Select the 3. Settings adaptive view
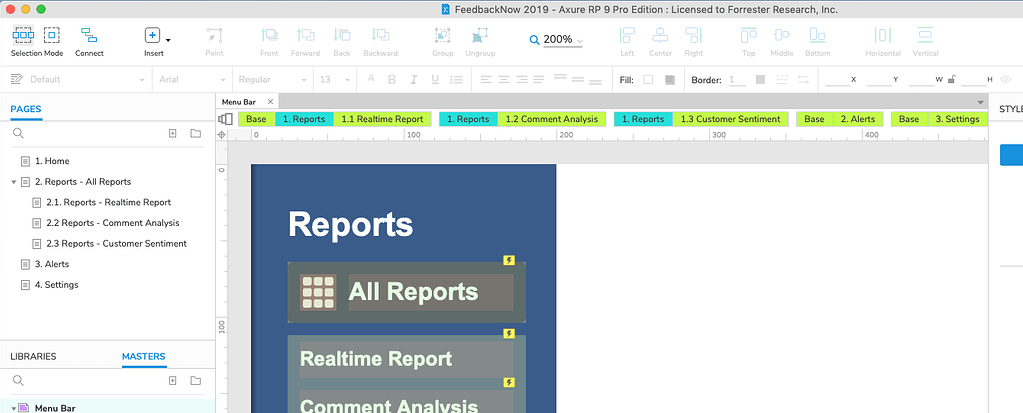 coord(957,119)
